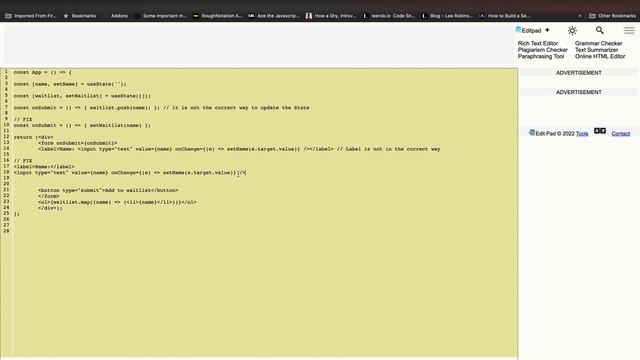Click the Tools footer link
The image size is (640, 360).
tap(582, 133)
